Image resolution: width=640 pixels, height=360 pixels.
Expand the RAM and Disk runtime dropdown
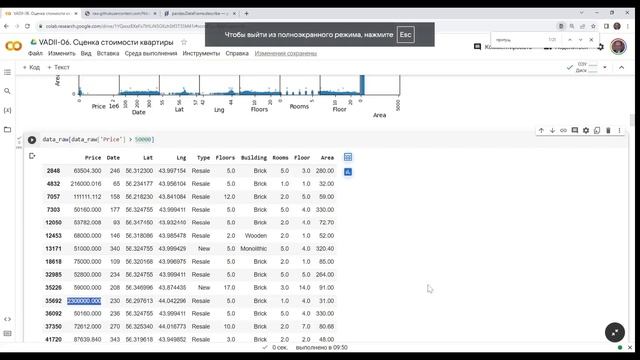click(605, 67)
